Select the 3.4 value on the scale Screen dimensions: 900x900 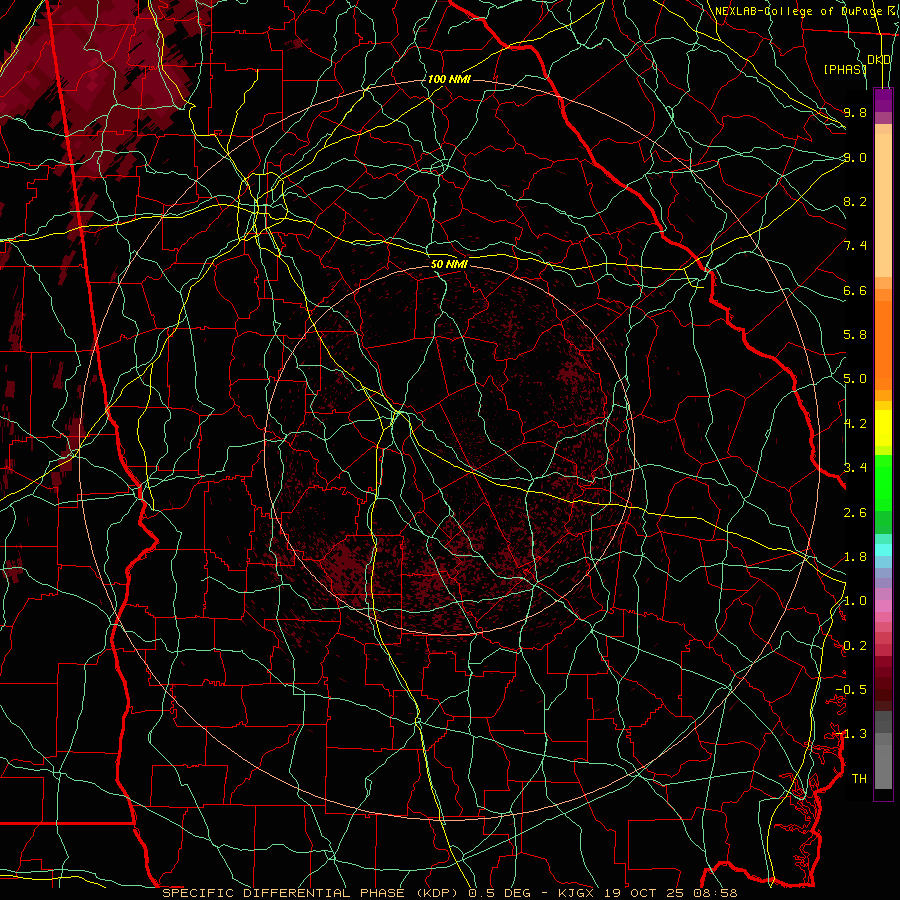[855, 468]
